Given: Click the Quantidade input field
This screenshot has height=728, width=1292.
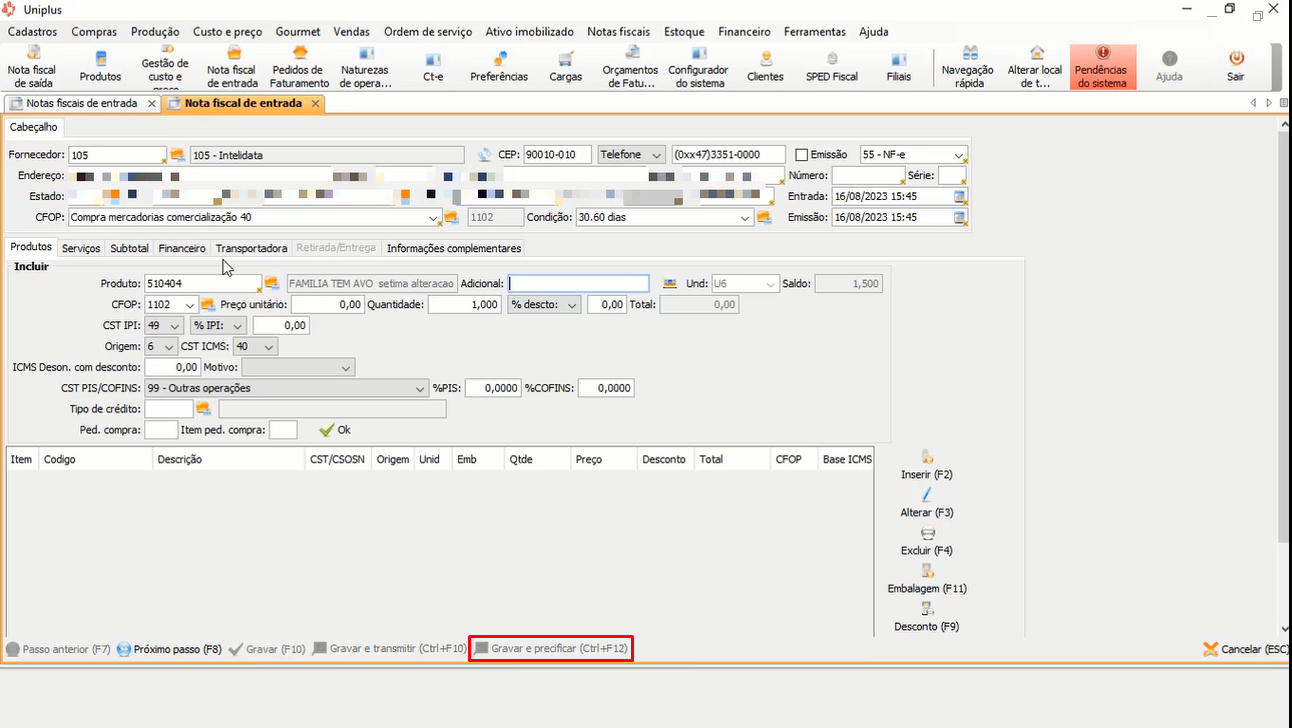Looking at the screenshot, I should click(x=465, y=305).
